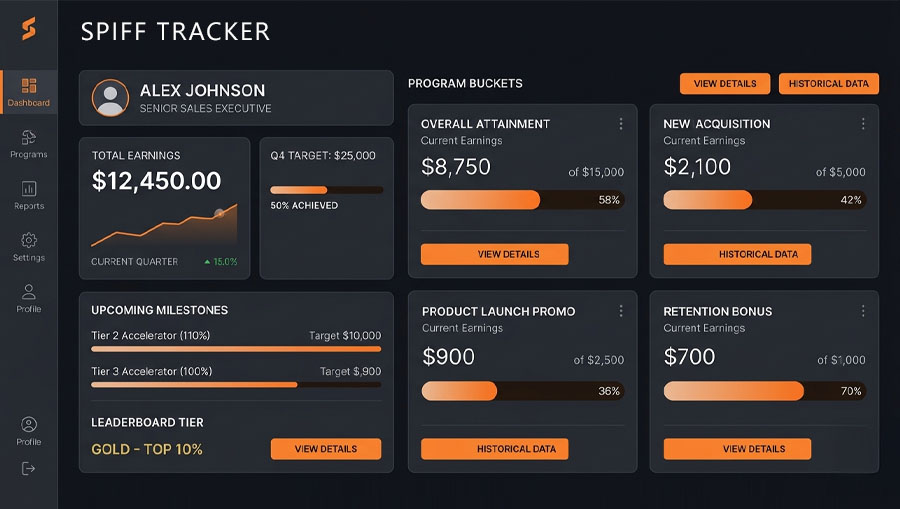Click Product Launch Promo 36% progress bar

(x=523, y=391)
